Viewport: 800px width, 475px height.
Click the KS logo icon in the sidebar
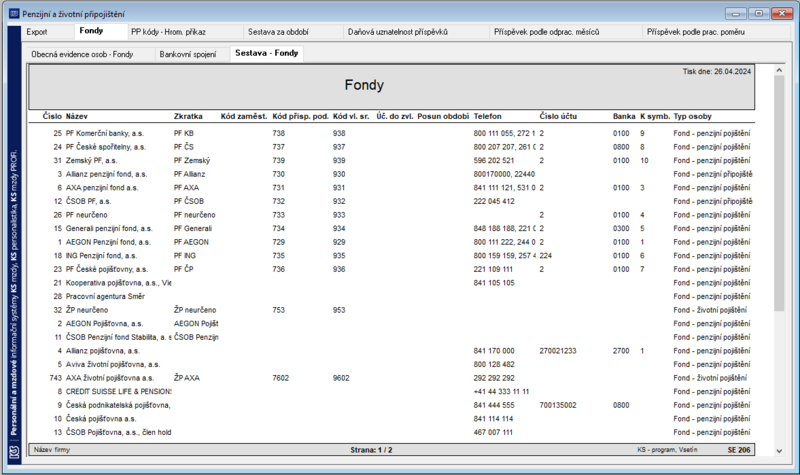(x=14, y=452)
